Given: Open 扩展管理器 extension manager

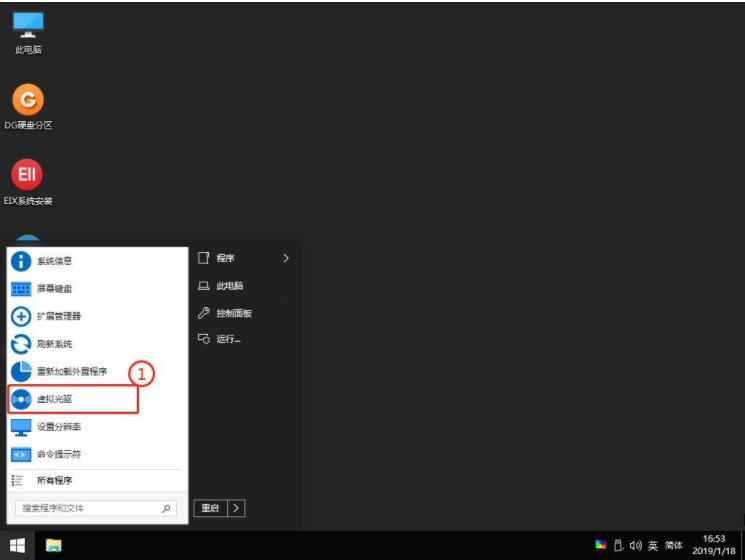Looking at the screenshot, I should pos(58,316).
